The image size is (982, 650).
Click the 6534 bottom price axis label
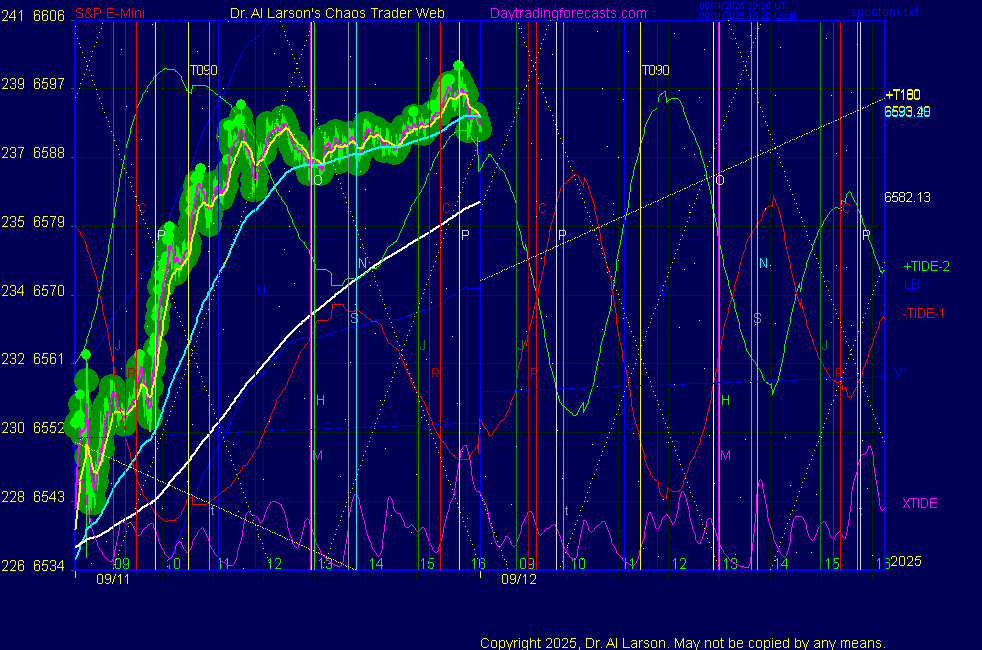48,565
